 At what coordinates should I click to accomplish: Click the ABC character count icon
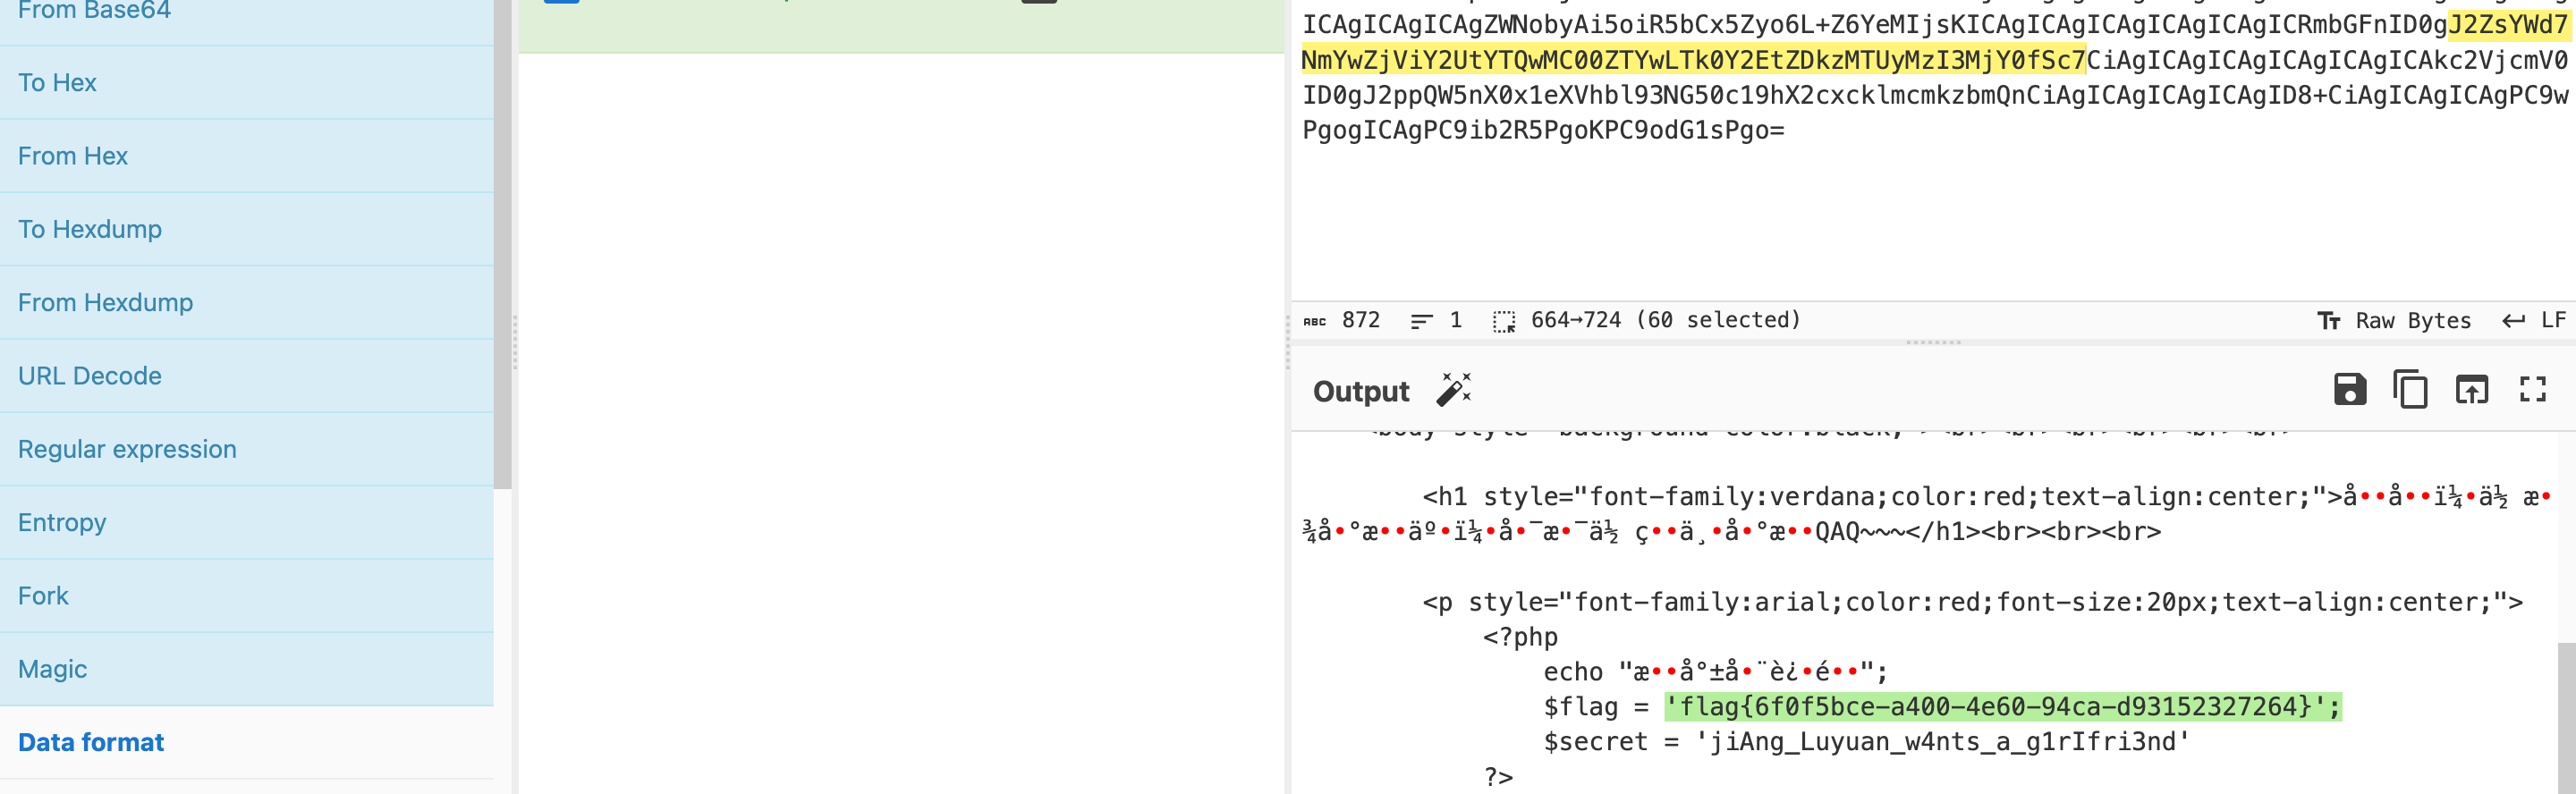click(1315, 321)
